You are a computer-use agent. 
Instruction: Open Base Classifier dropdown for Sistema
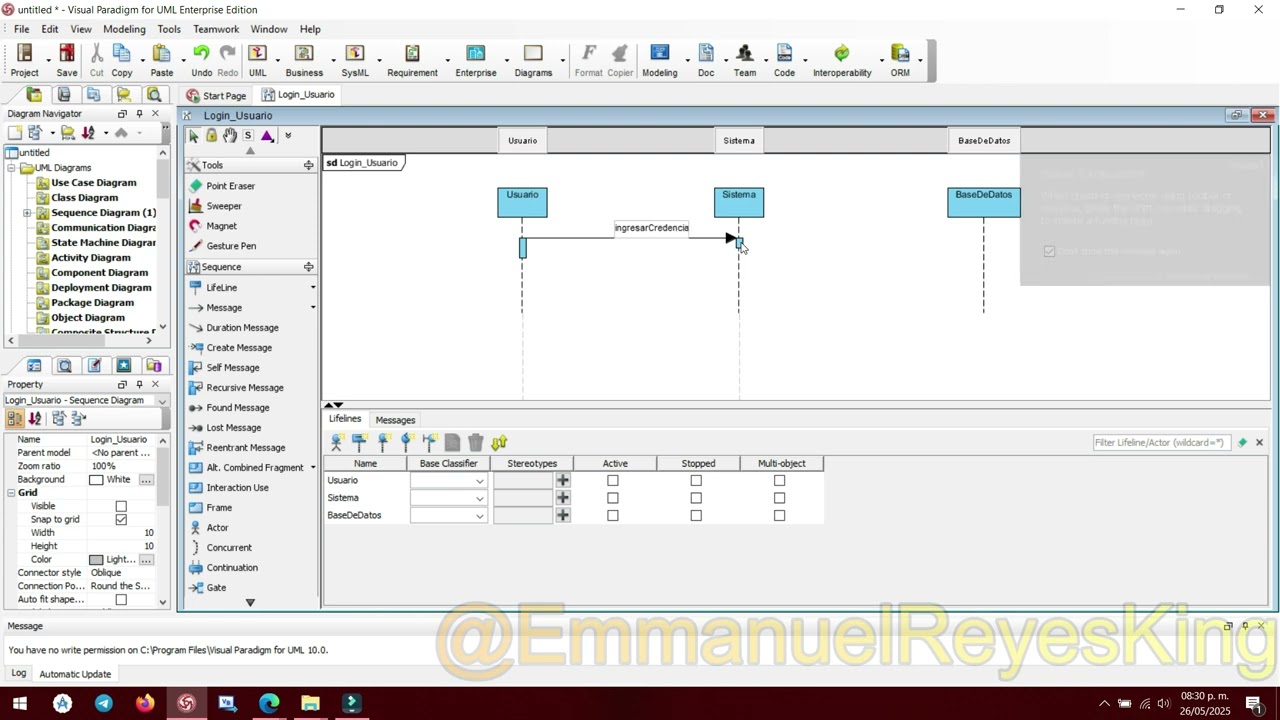pos(480,498)
